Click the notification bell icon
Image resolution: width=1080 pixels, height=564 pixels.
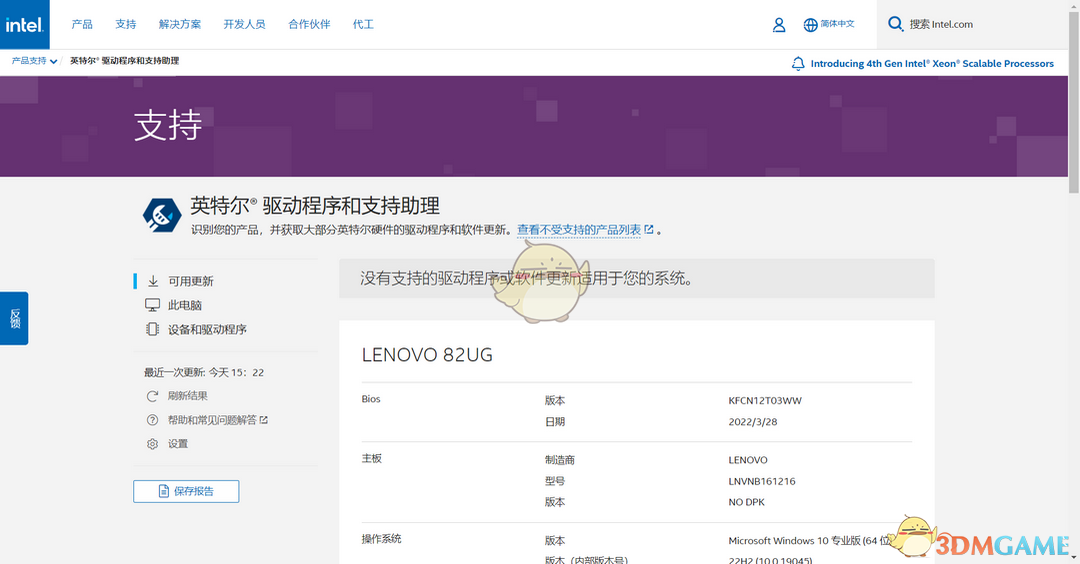pyautogui.click(x=798, y=63)
